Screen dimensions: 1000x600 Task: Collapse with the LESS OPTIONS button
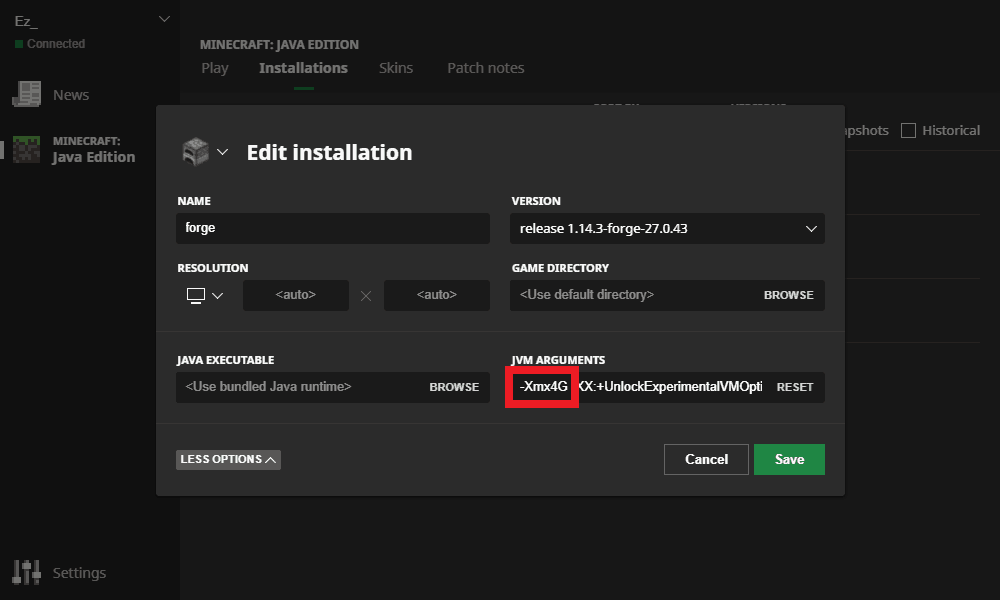228,460
